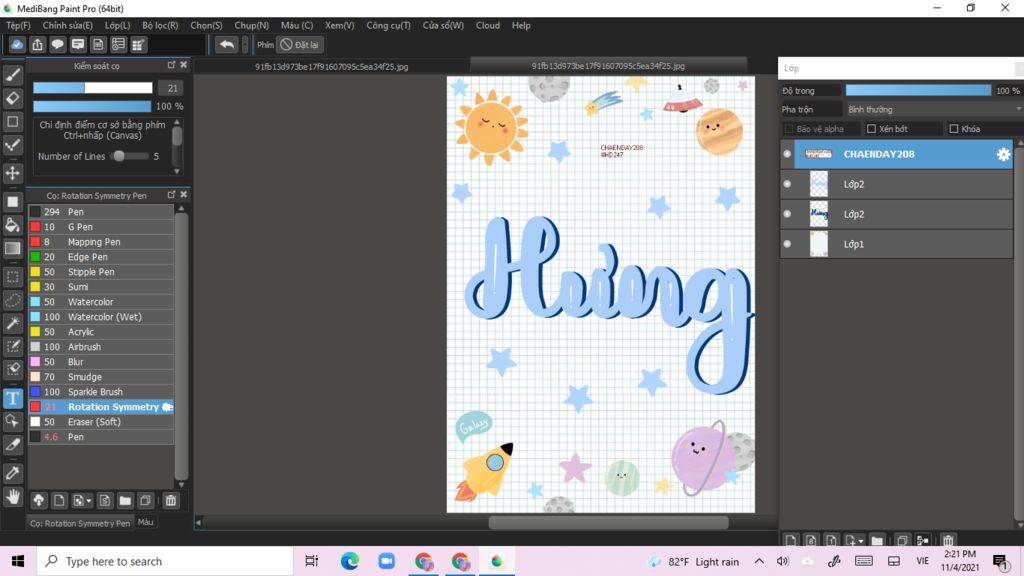Click the cloud brush download icon
This screenshot has height=576, width=1024.
click(39, 501)
